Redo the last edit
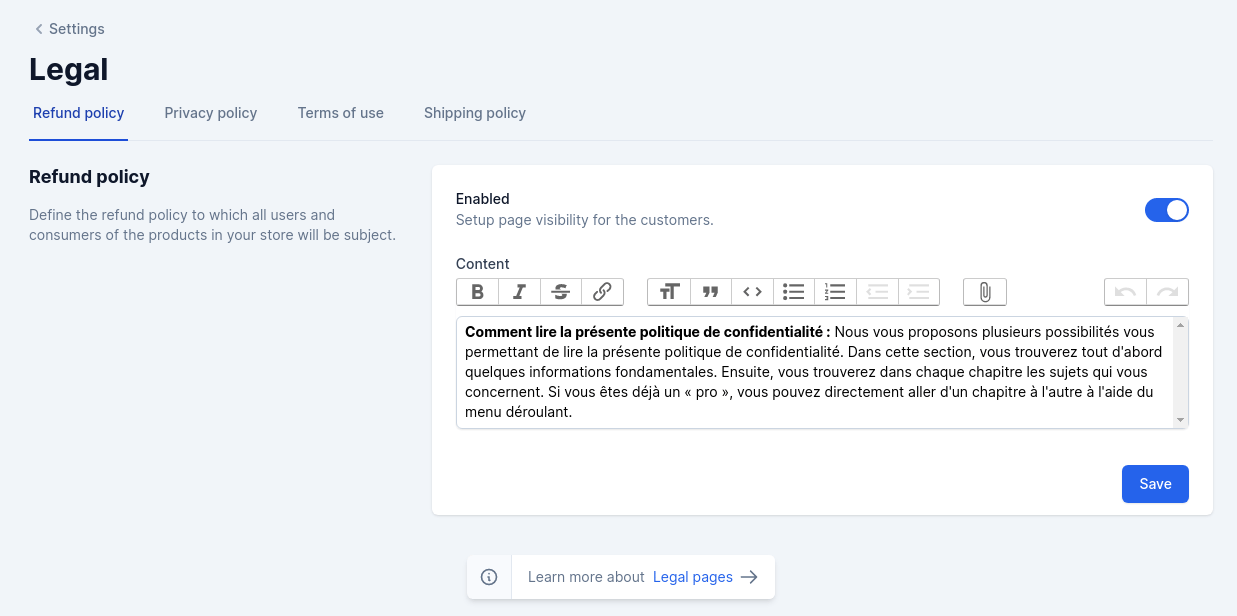 tap(1167, 292)
